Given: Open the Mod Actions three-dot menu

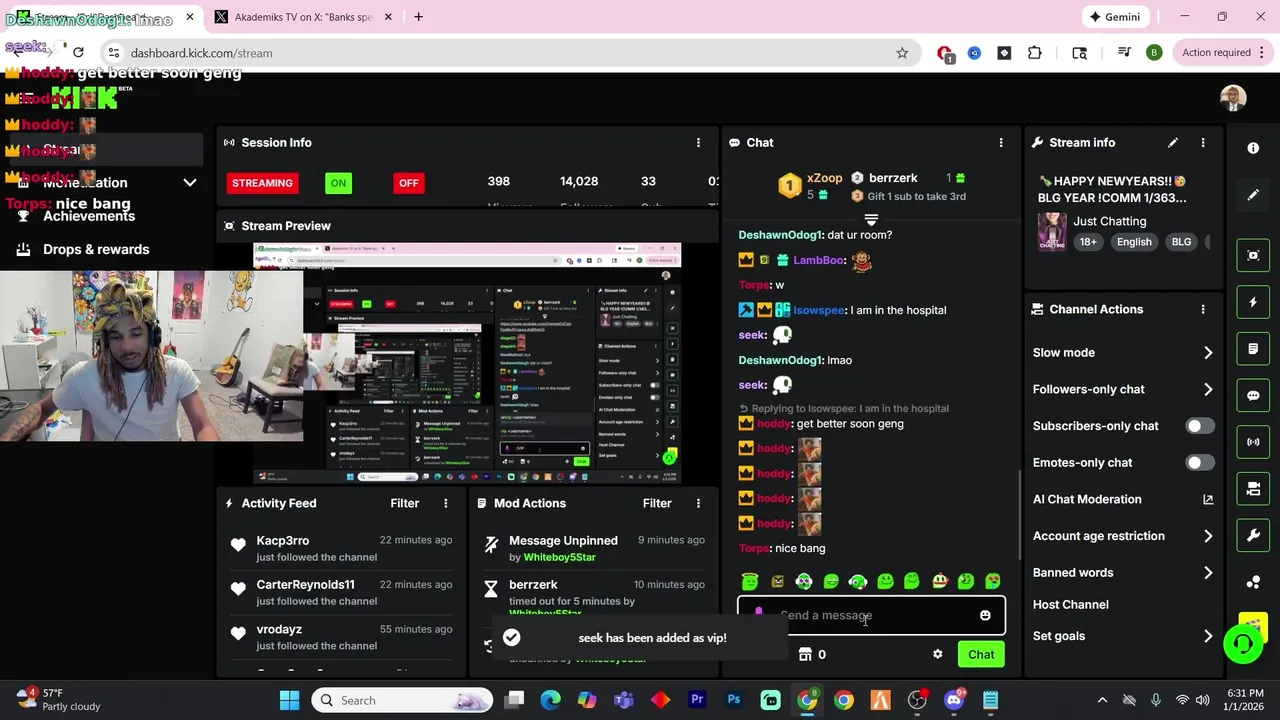Looking at the screenshot, I should pos(698,503).
